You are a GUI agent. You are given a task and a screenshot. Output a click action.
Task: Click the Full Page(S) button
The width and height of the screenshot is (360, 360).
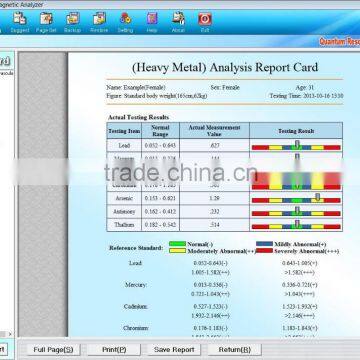(x=53, y=350)
